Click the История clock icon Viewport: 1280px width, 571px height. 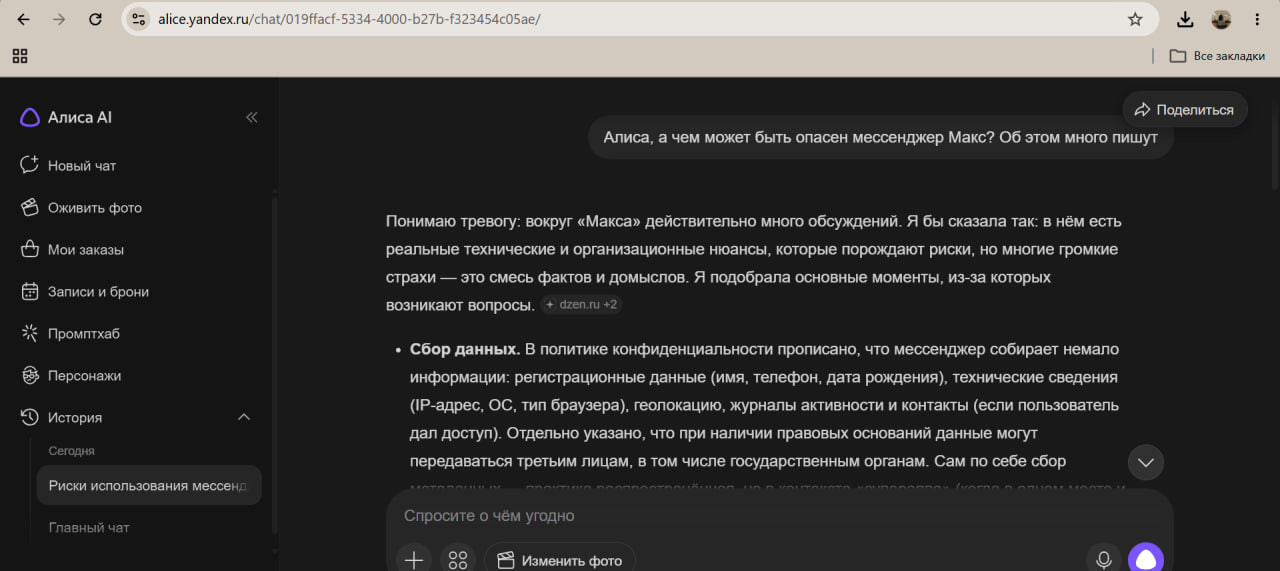(30, 417)
